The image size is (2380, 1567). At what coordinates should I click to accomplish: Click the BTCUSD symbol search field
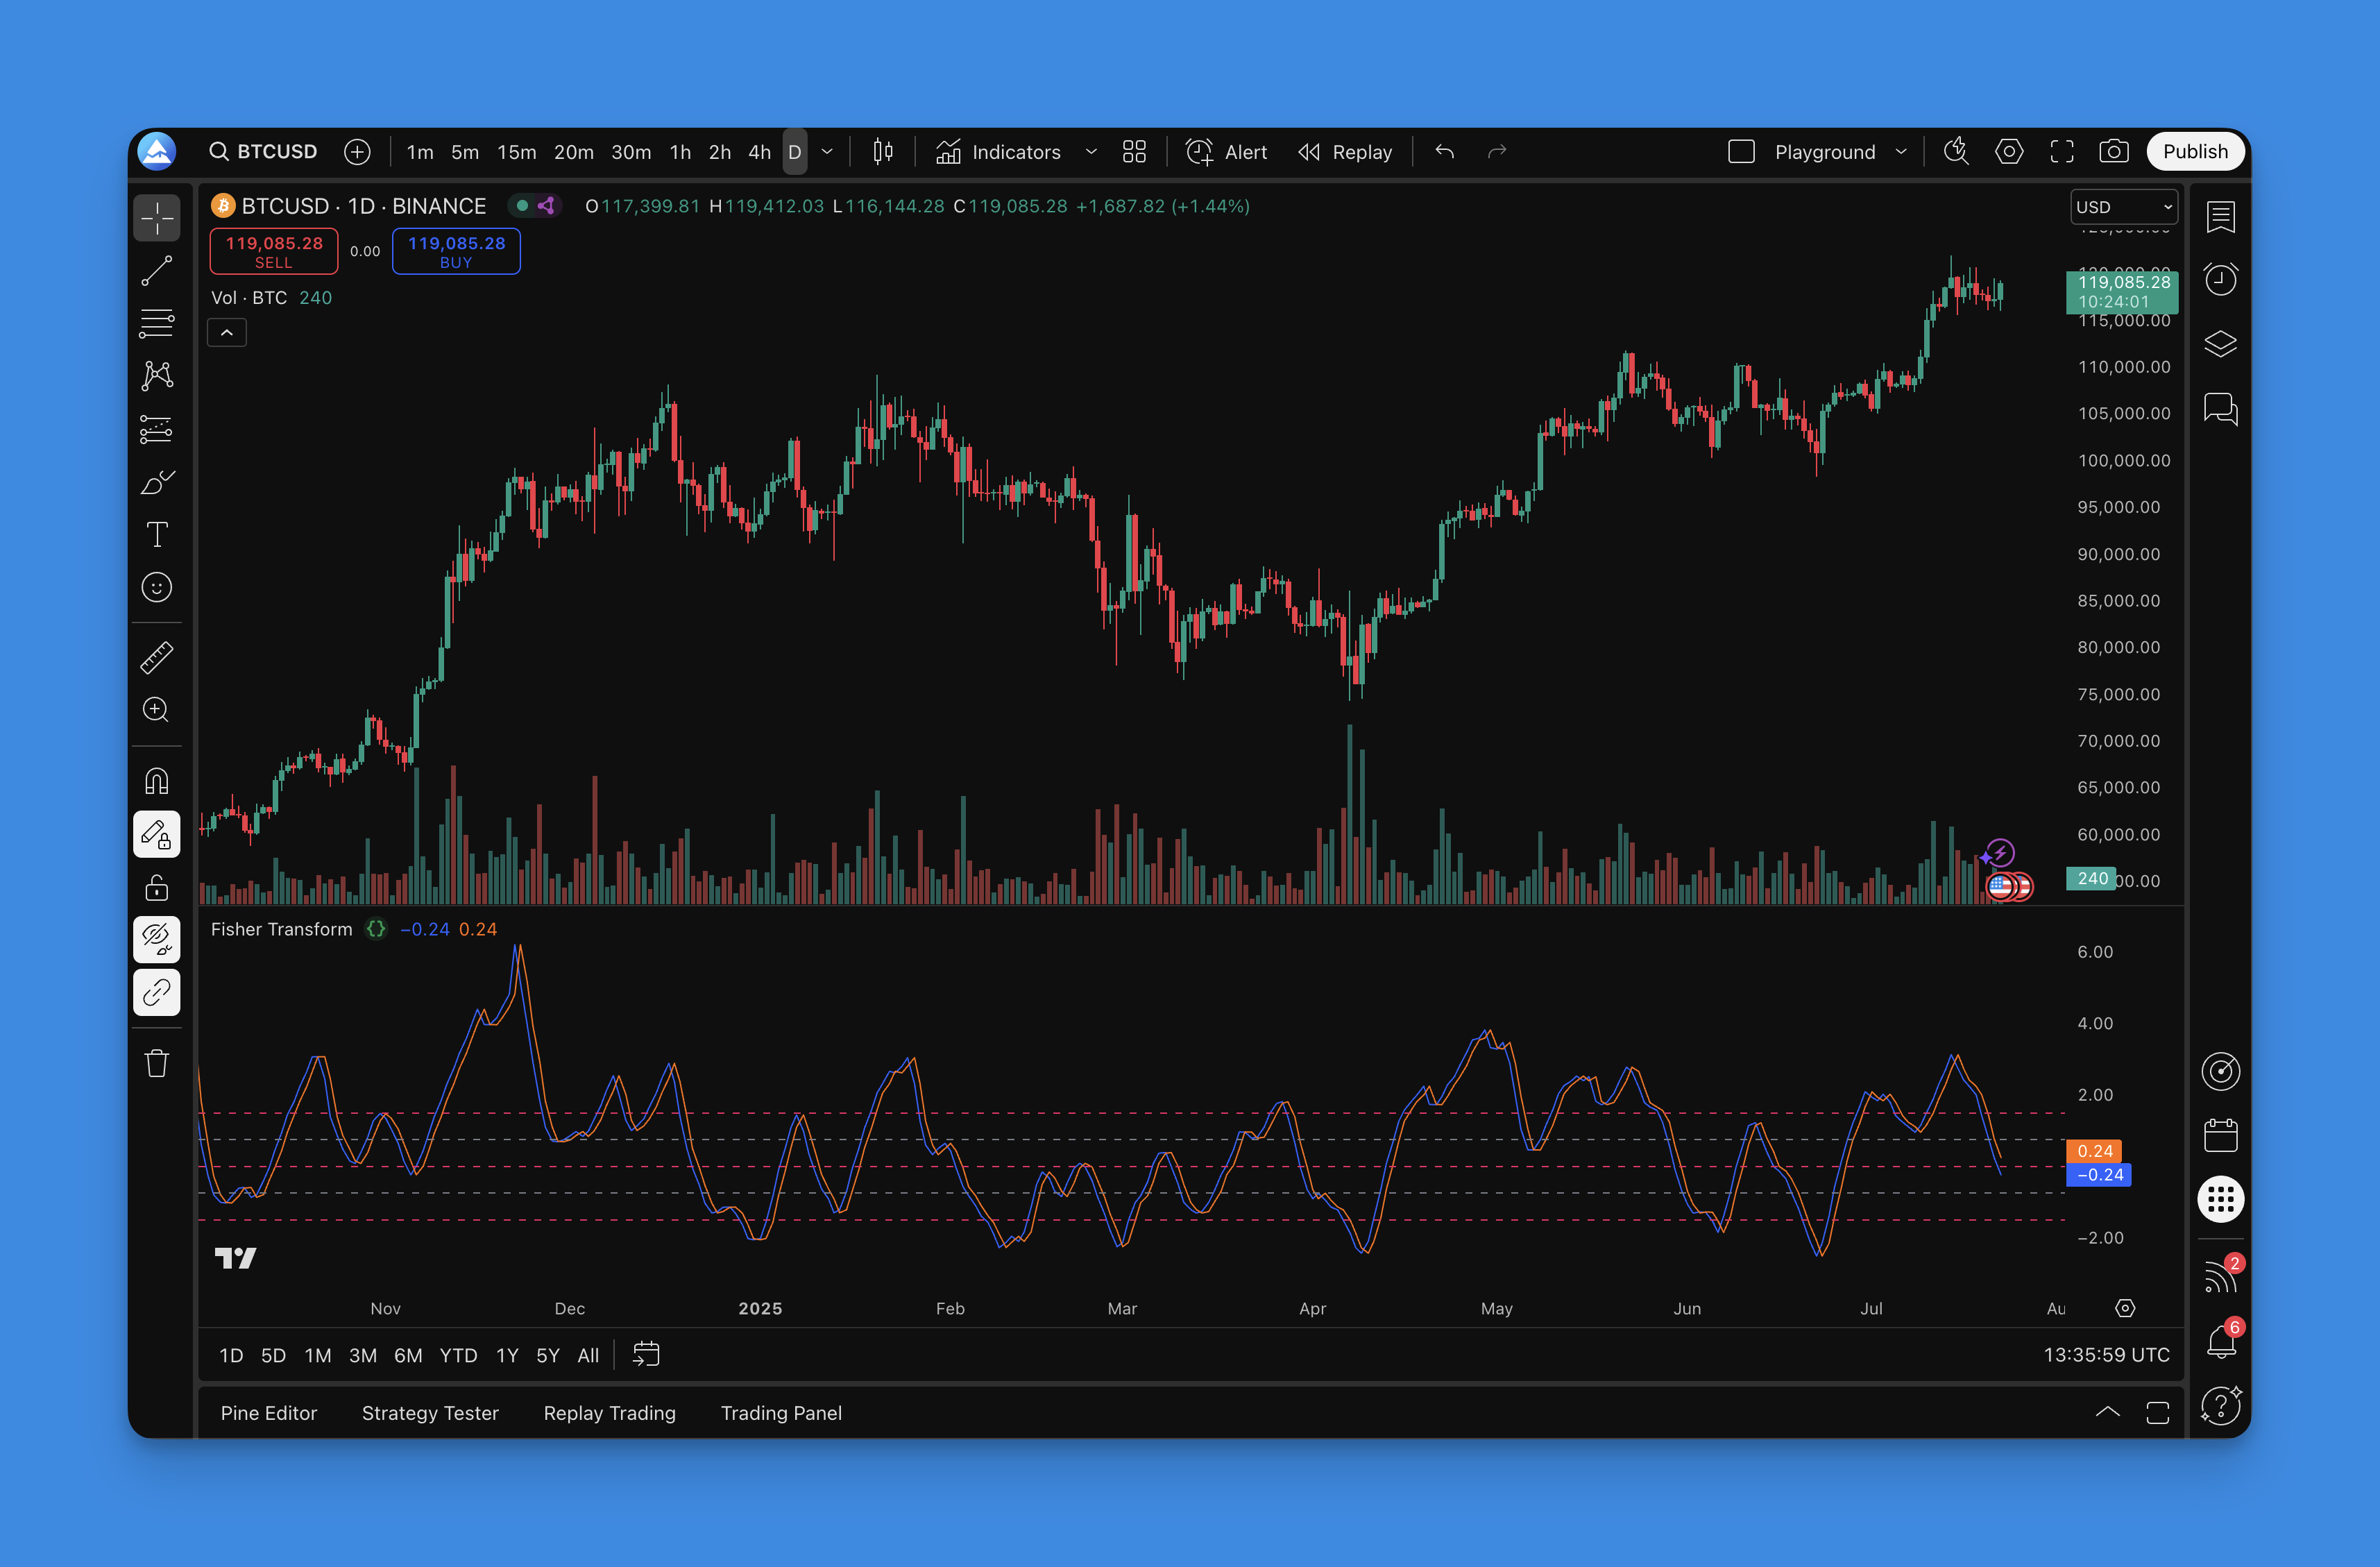(x=263, y=152)
